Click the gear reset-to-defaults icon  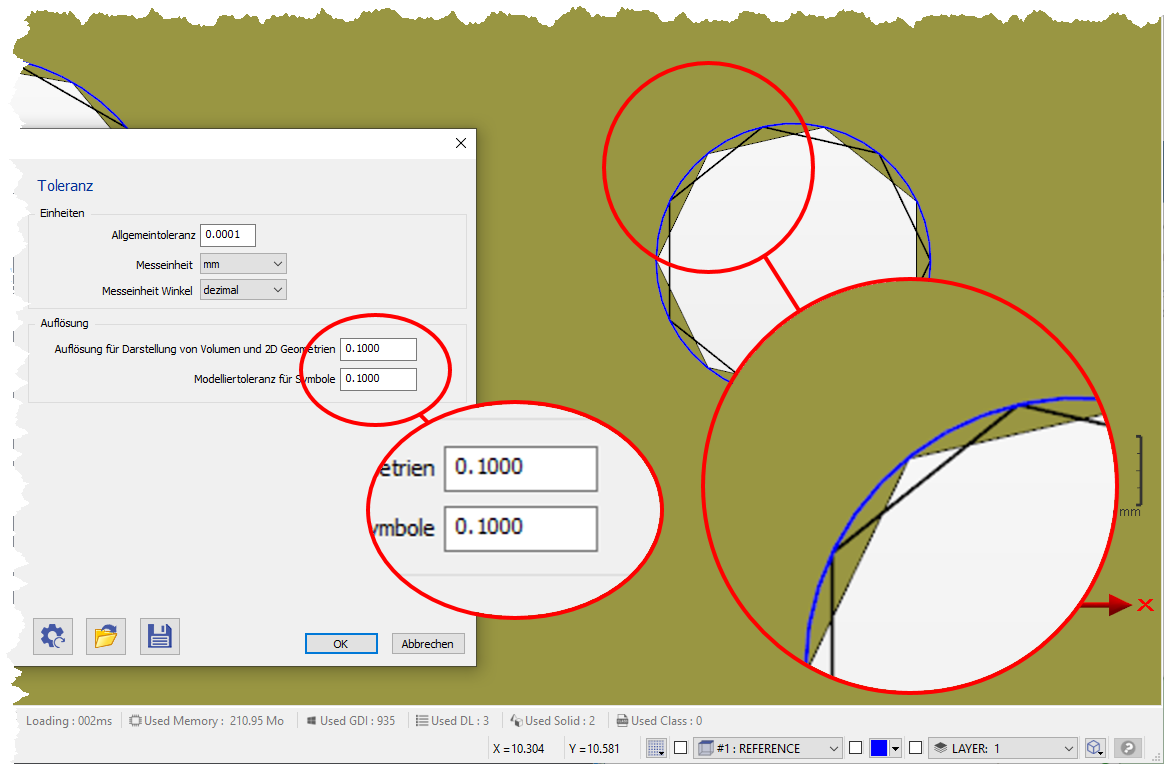click(53, 636)
